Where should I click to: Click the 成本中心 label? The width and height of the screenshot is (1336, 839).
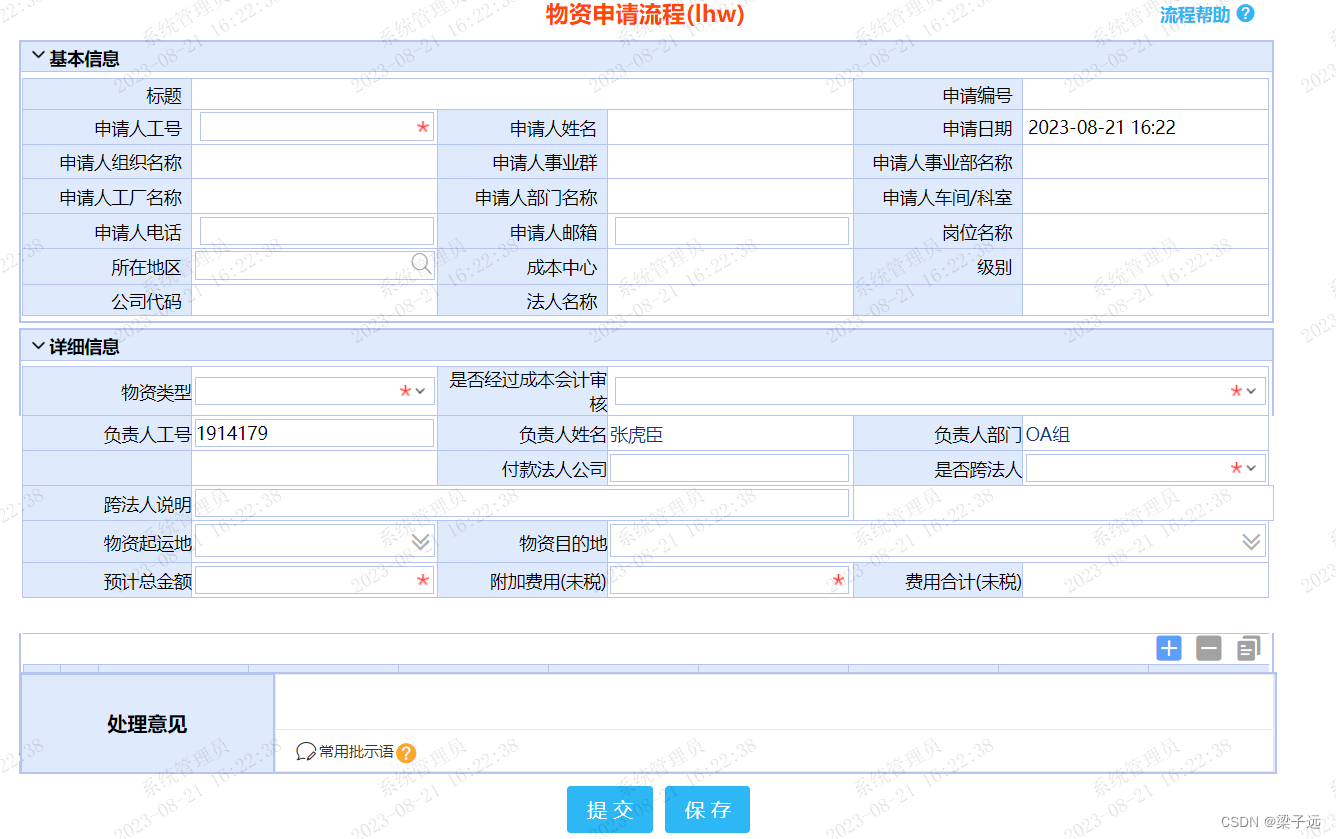point(562,267)
